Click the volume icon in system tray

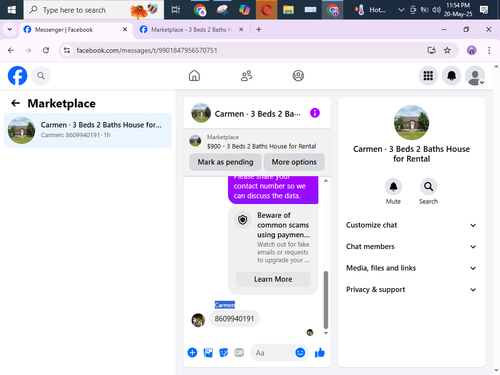pos(436,10)
